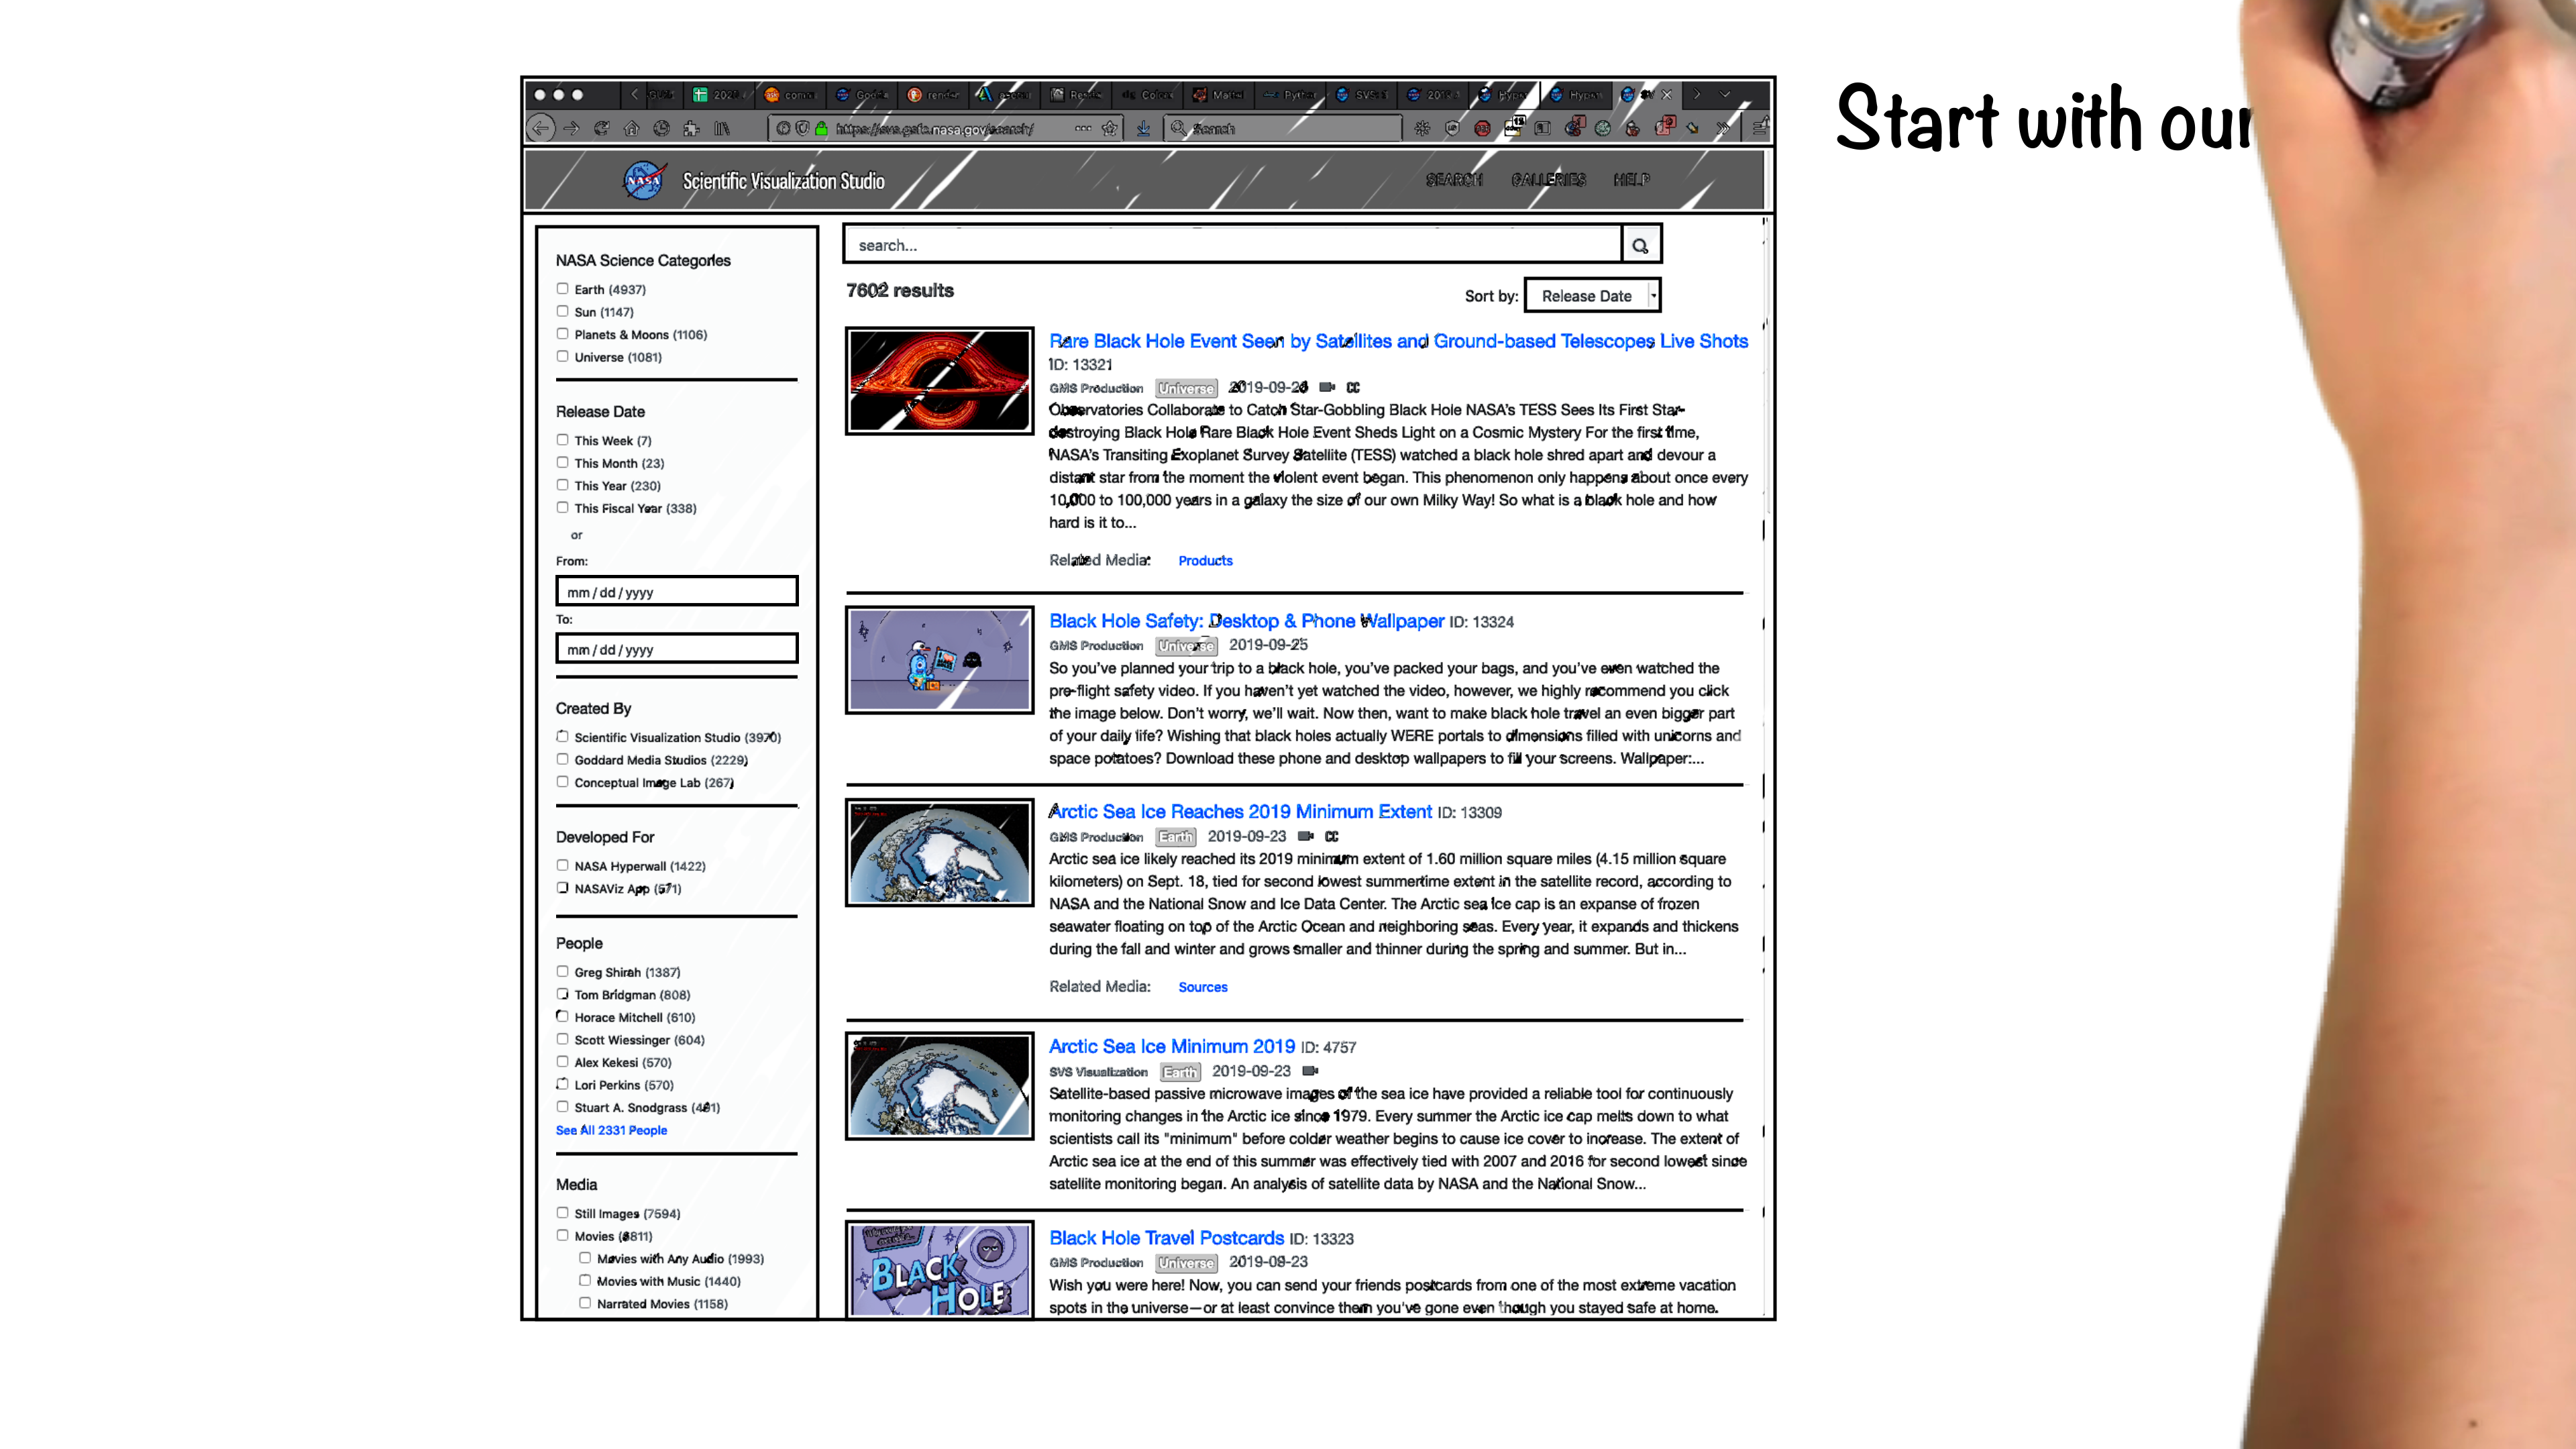Bookmark page with the star icon

tap(1109, 128)
